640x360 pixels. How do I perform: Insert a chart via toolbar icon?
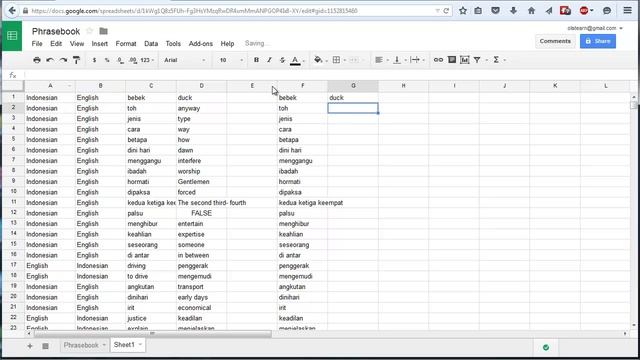click(x=464, y=60)
